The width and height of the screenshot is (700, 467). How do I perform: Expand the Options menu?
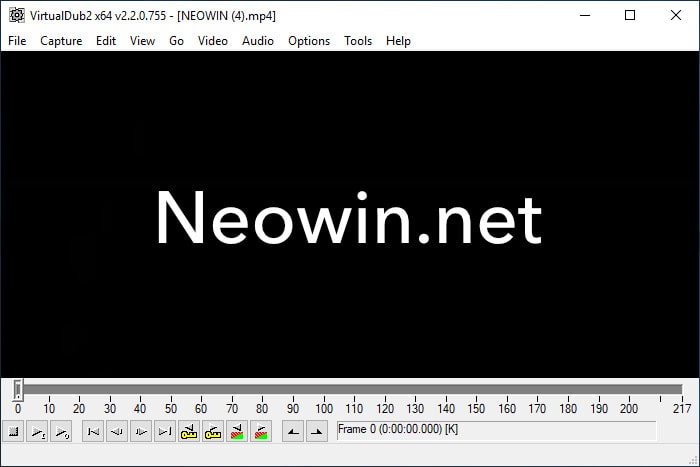click(309, 41)
